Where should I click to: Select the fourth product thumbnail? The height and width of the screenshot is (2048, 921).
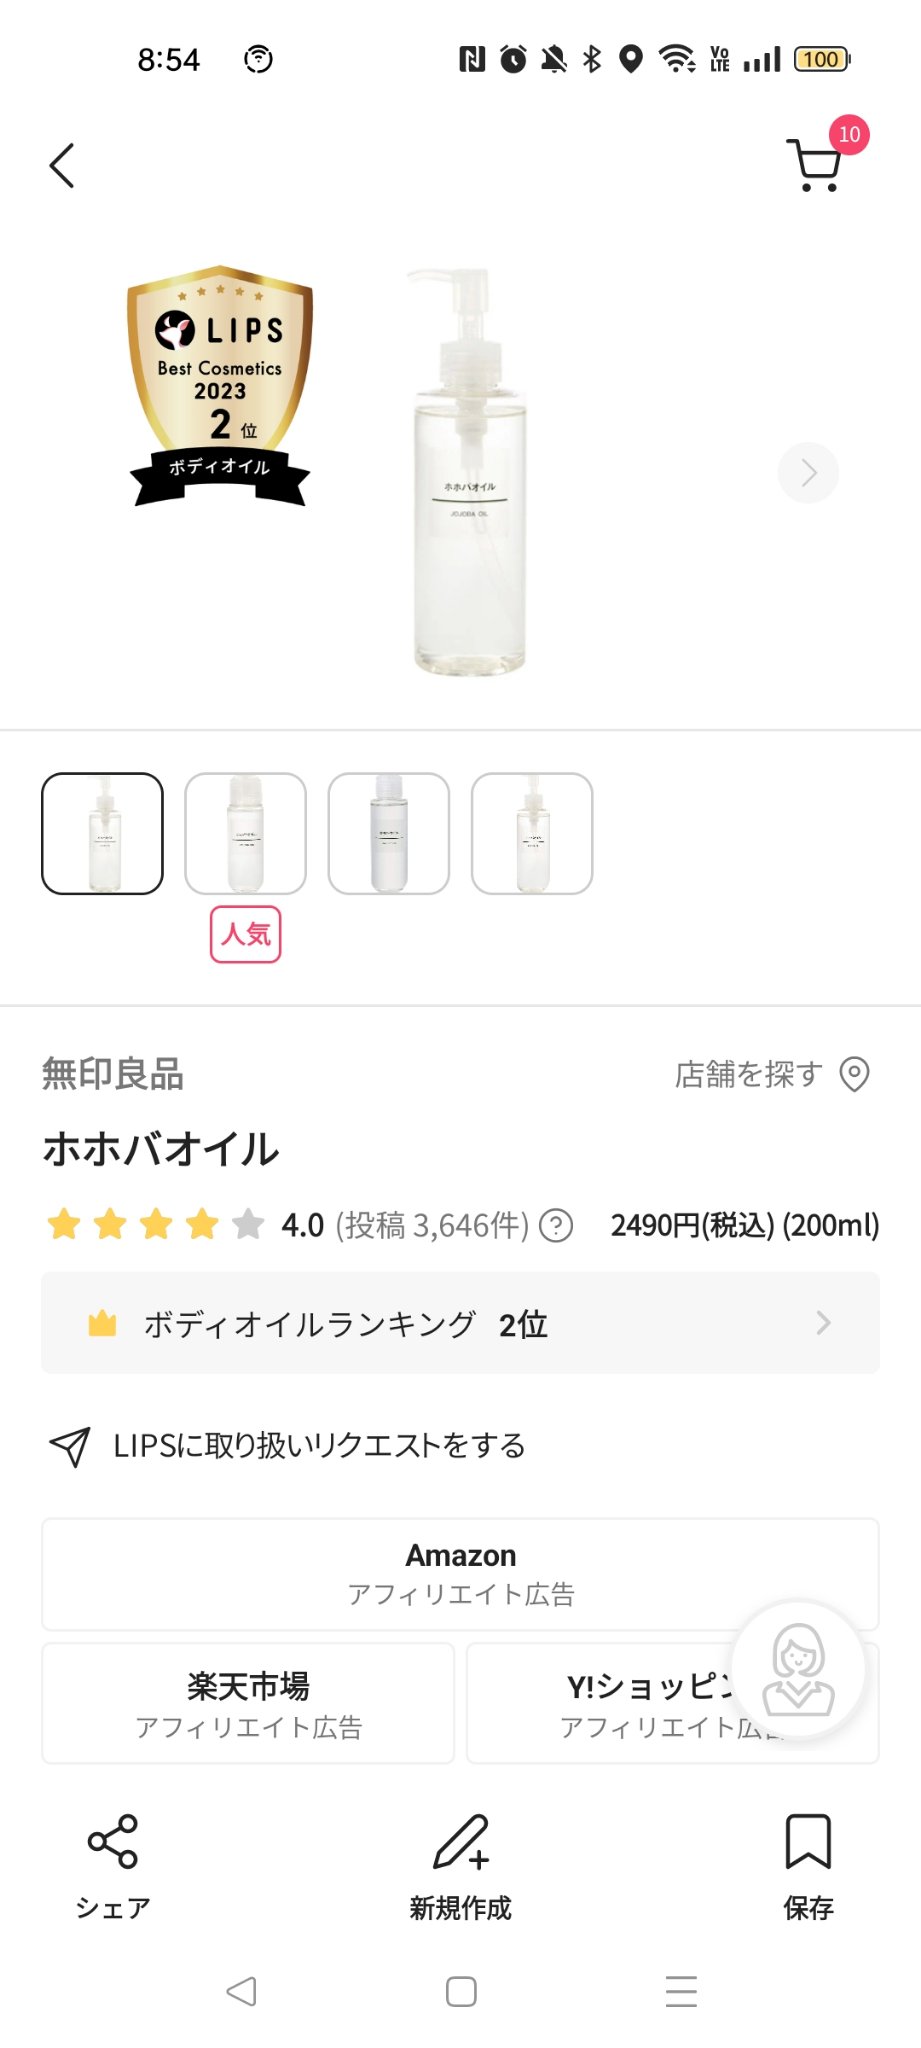pyautogui.click(x=532, y=833)
